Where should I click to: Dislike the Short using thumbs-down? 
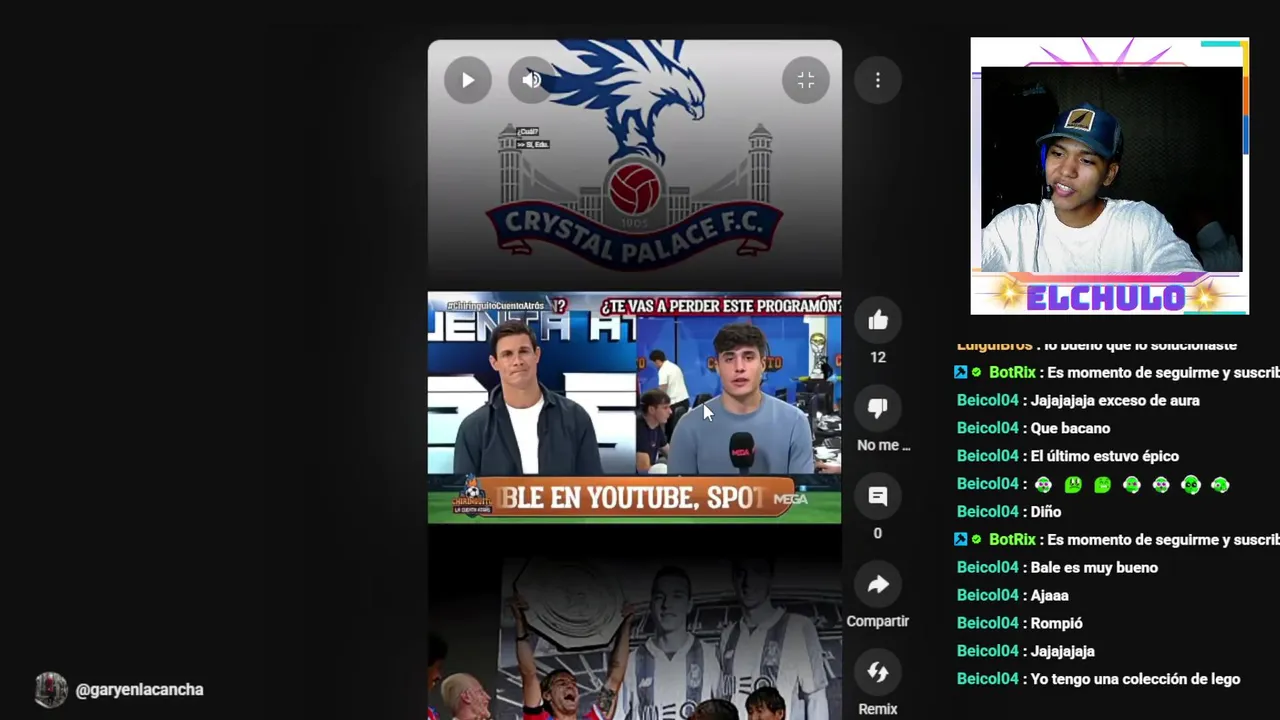pos(878,409)
